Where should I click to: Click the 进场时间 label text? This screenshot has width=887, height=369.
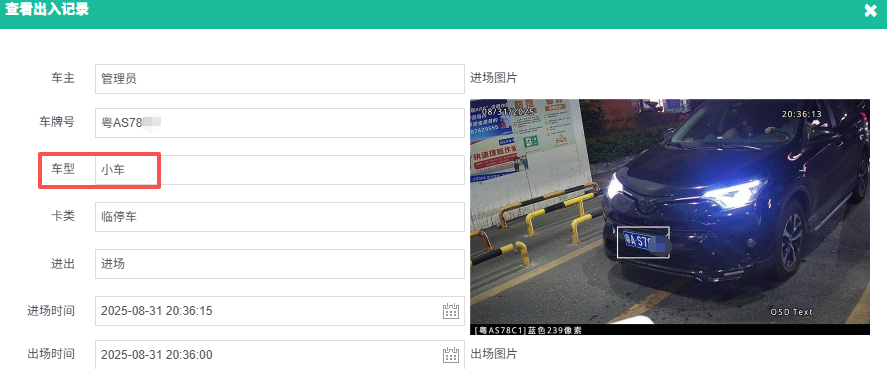(51, 310)
